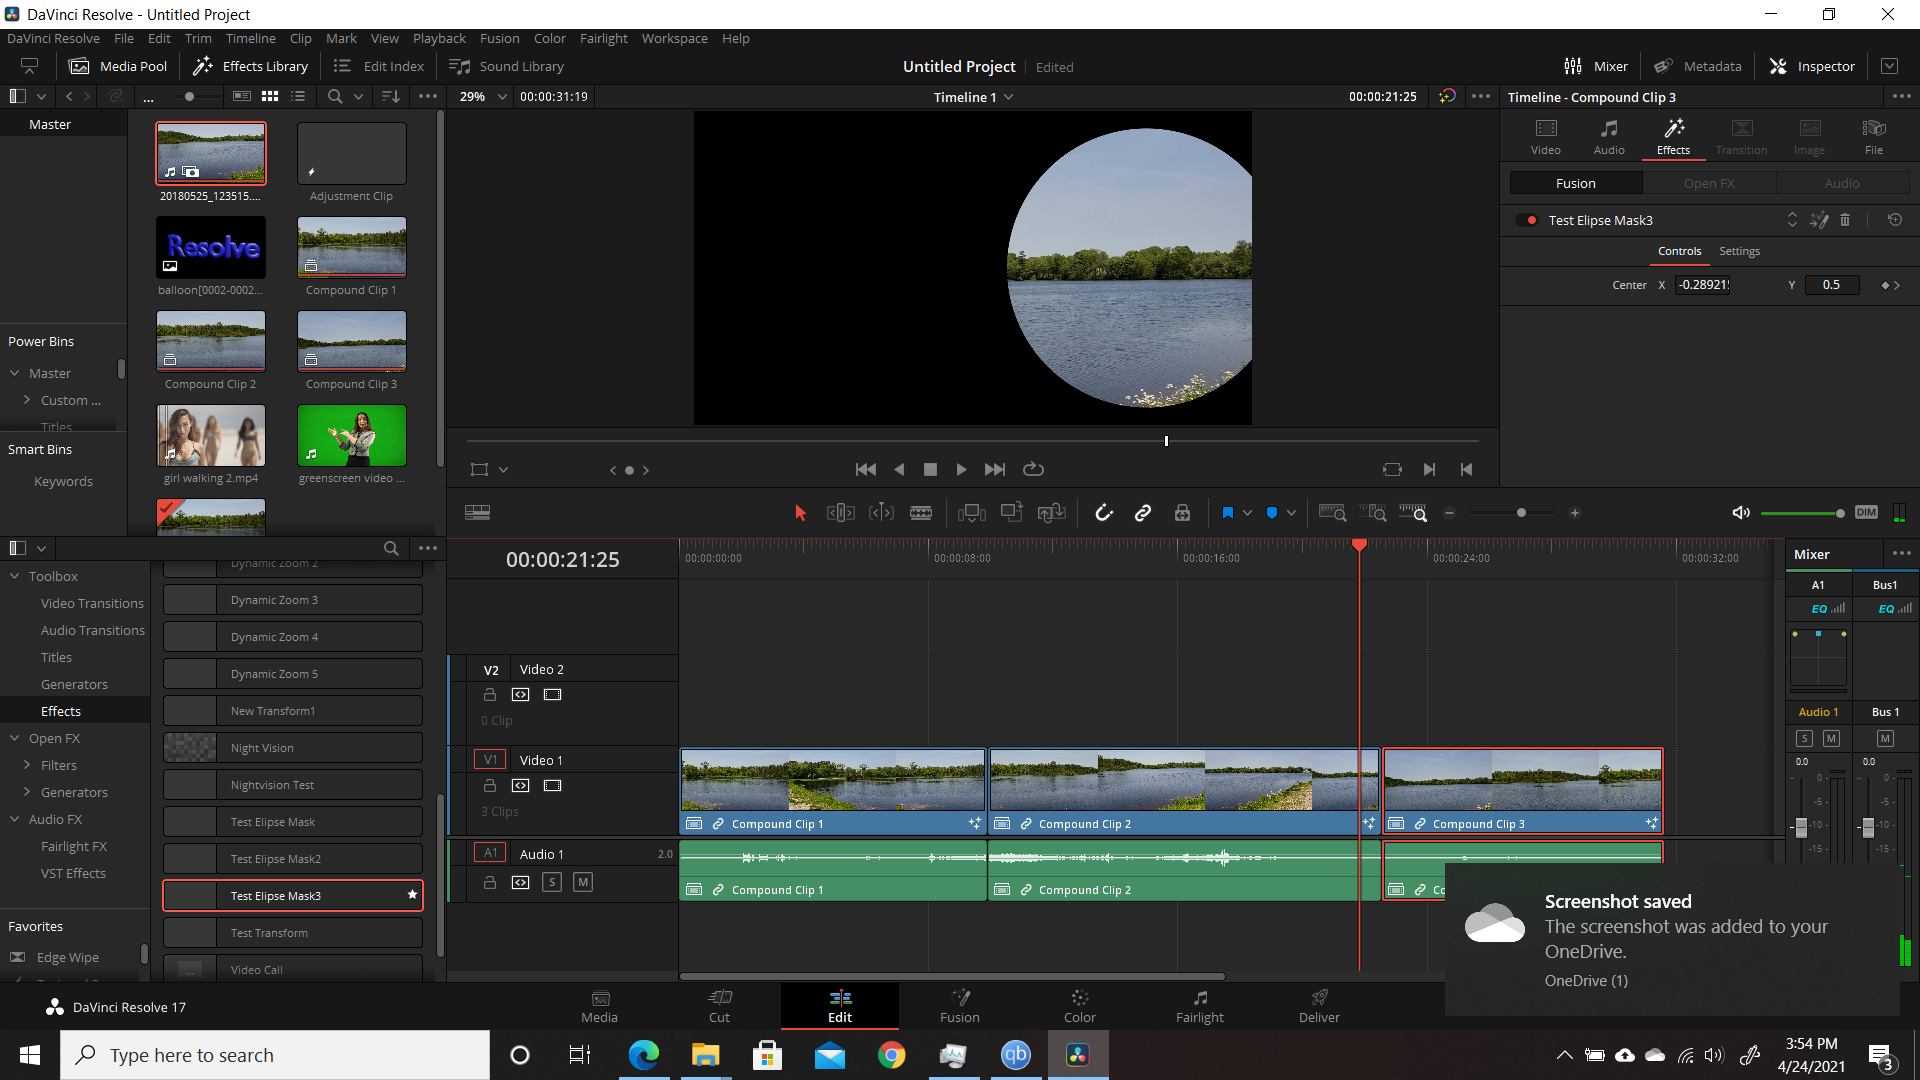Open the Media page
The image size is (1920, 1080).
tap(600, 1006)
